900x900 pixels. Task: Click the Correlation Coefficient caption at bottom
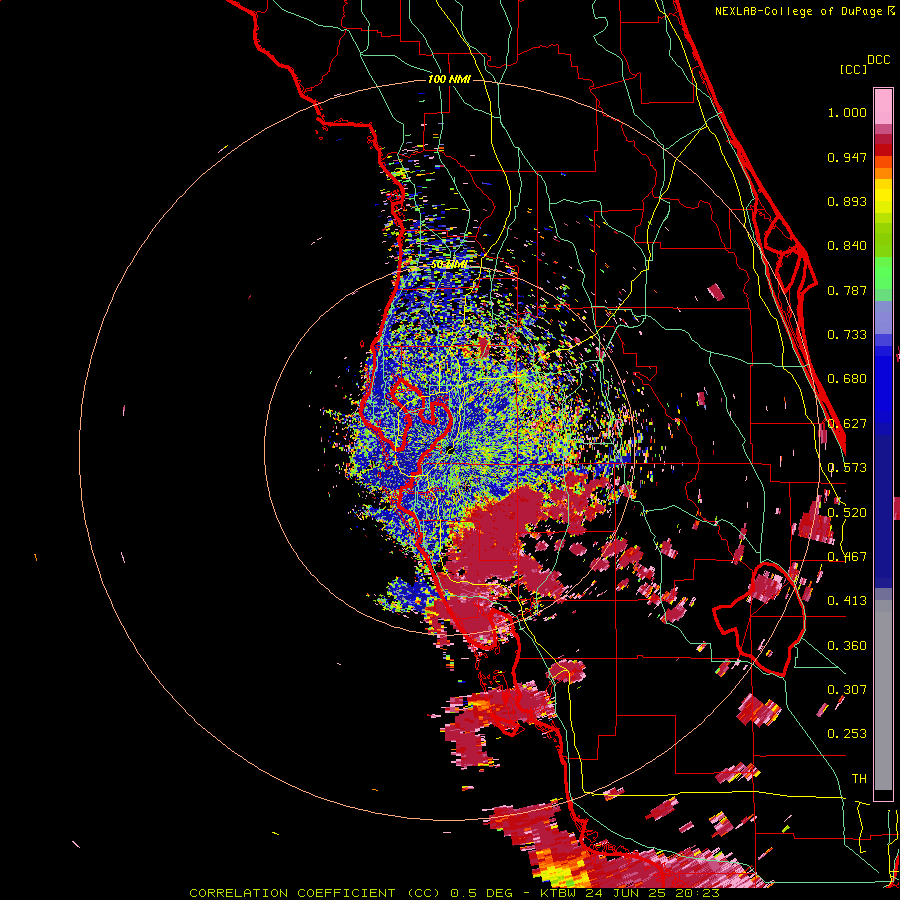click(454, 893)
